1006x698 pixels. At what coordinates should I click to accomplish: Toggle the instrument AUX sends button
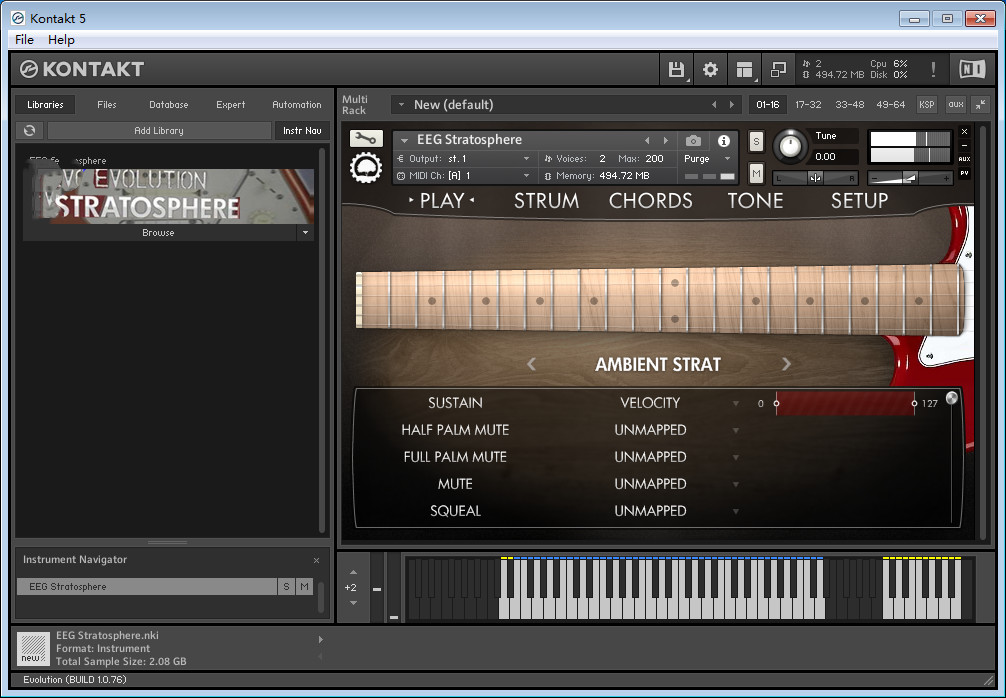click(964, 159)
